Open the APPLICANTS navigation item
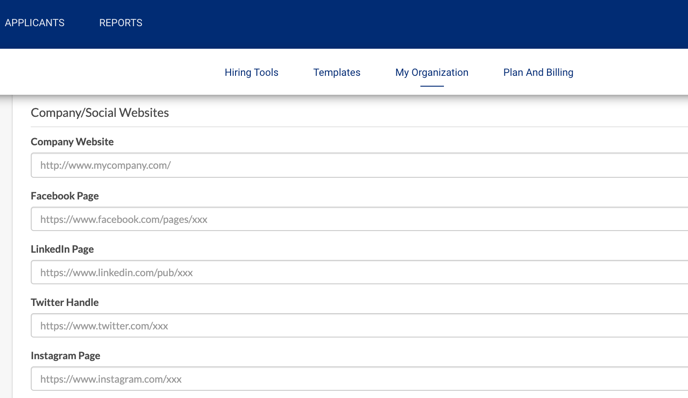The width and height of the screenshot is (688, 398). point(35,23)
